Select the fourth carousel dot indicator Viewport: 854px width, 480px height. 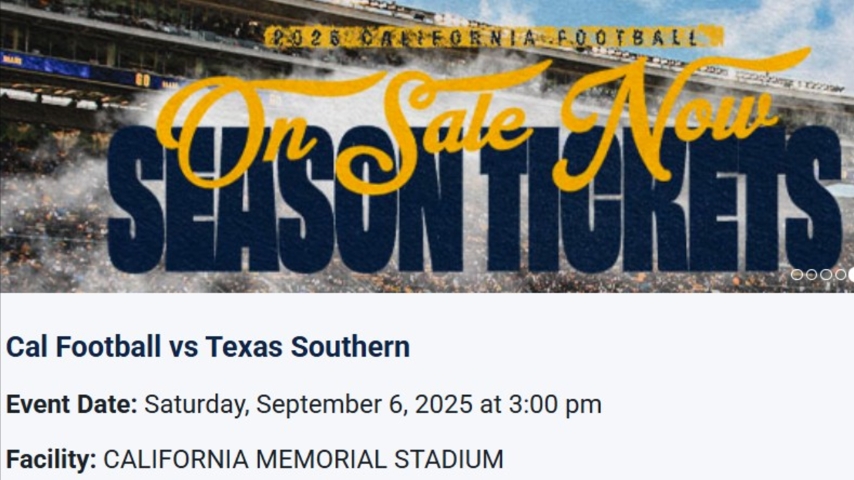pyautogui.click(x=840, y=275)
